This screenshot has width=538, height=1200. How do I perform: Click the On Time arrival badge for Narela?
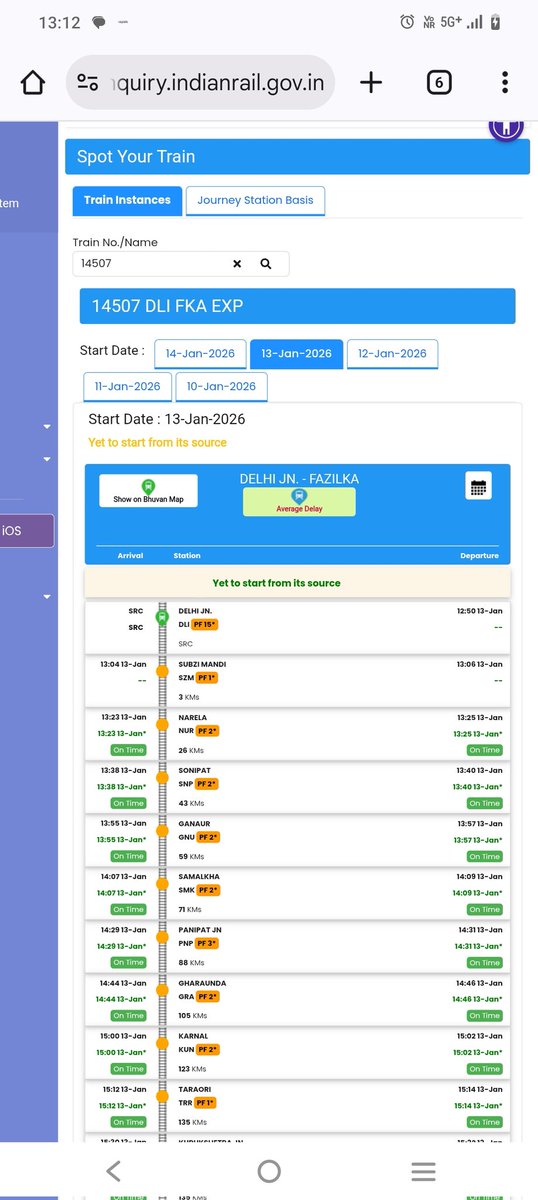click(x=128, y=750)
